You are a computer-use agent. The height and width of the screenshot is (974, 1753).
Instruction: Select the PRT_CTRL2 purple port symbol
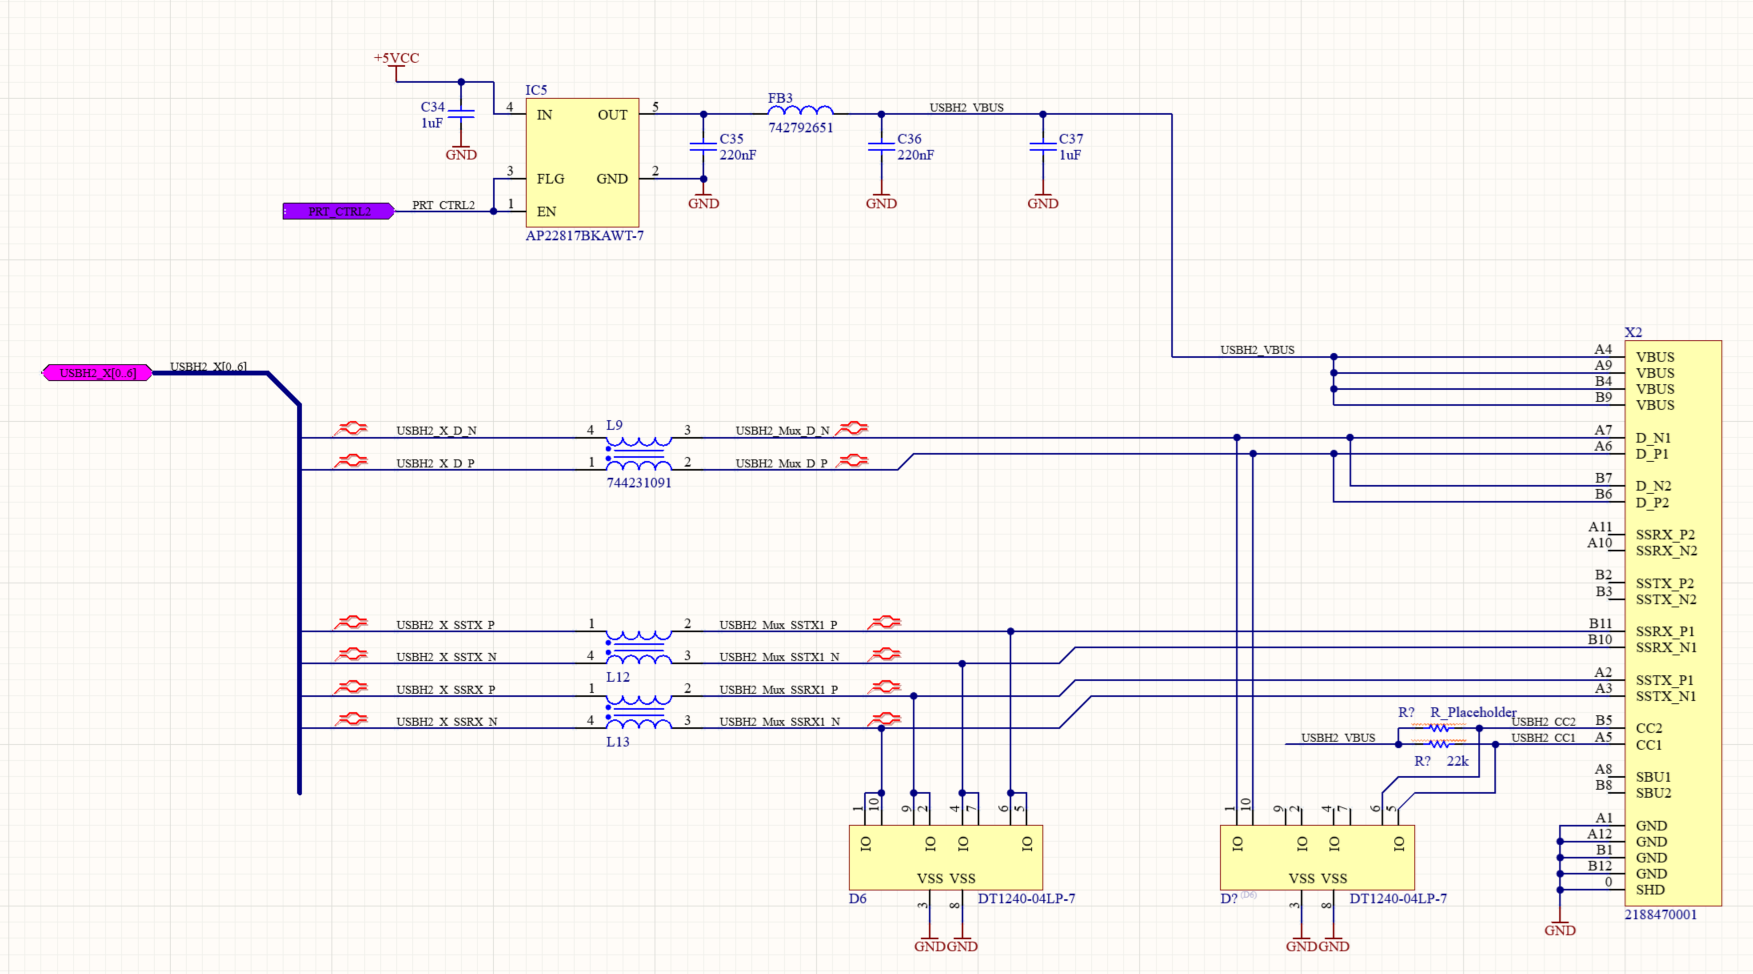coord(338,211)
